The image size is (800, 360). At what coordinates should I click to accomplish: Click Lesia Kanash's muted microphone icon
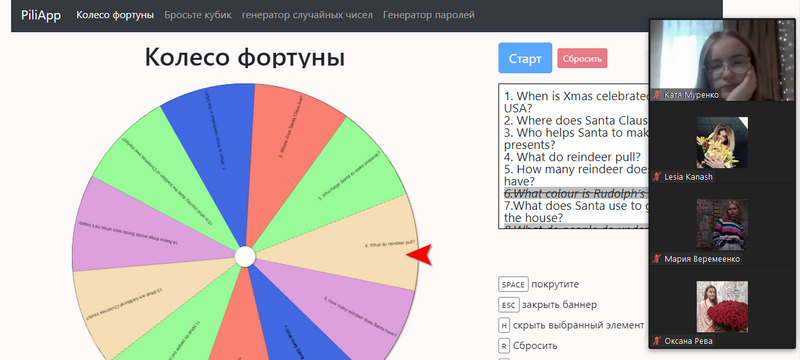tap(657, 177)
